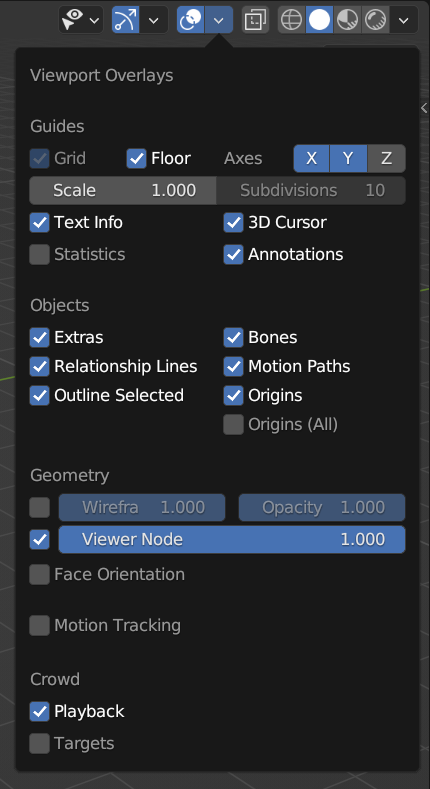
Task: Uncheck the Text Info checkbox
Action: click(x=39, y=222)
